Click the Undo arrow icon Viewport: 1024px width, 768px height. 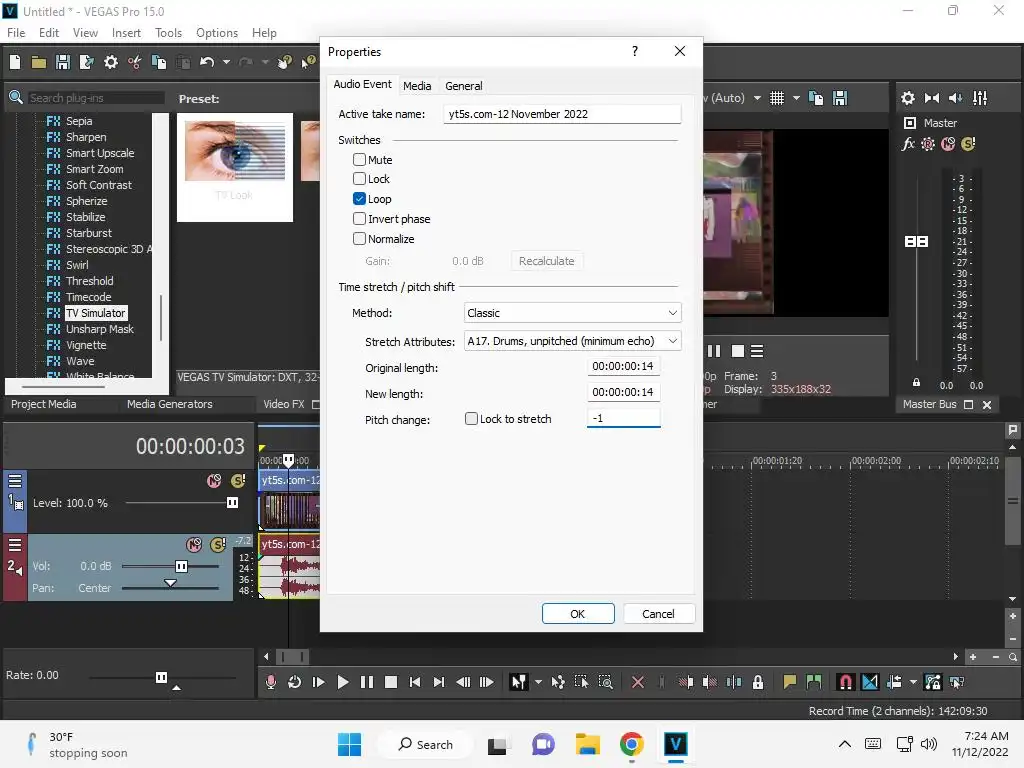point(207,62)
